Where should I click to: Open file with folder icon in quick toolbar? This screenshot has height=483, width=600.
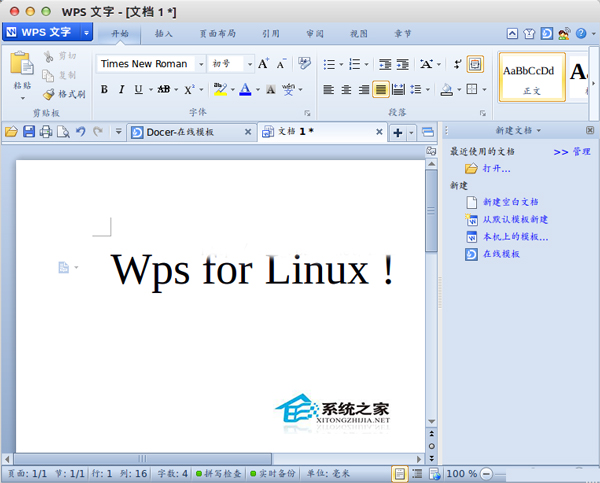point(11,132)
